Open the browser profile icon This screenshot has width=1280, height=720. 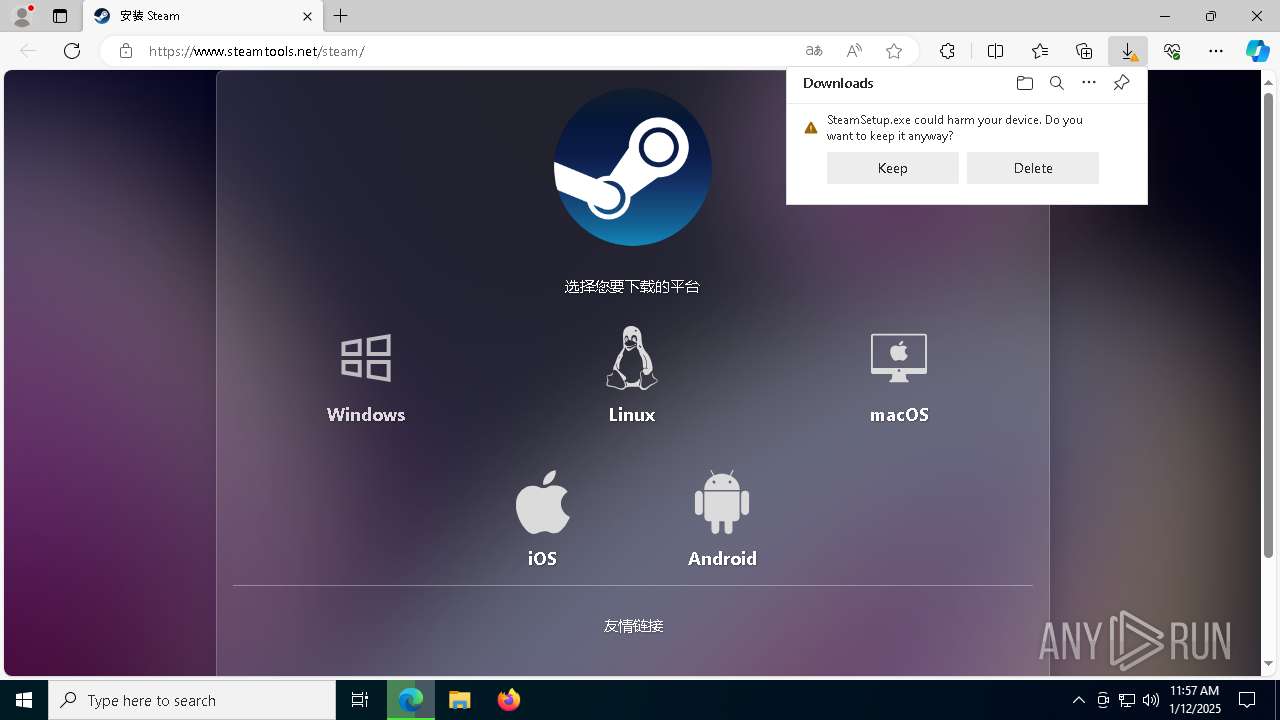22,16
